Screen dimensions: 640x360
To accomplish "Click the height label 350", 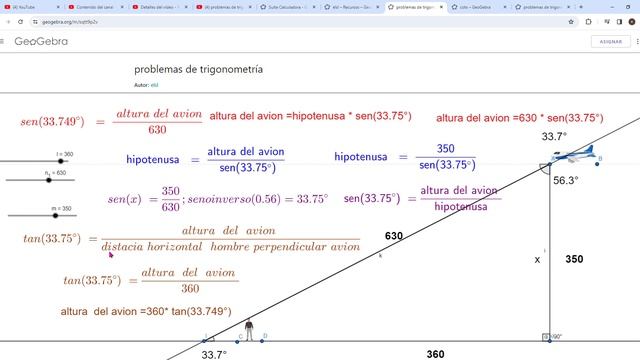I will [574, 259].
